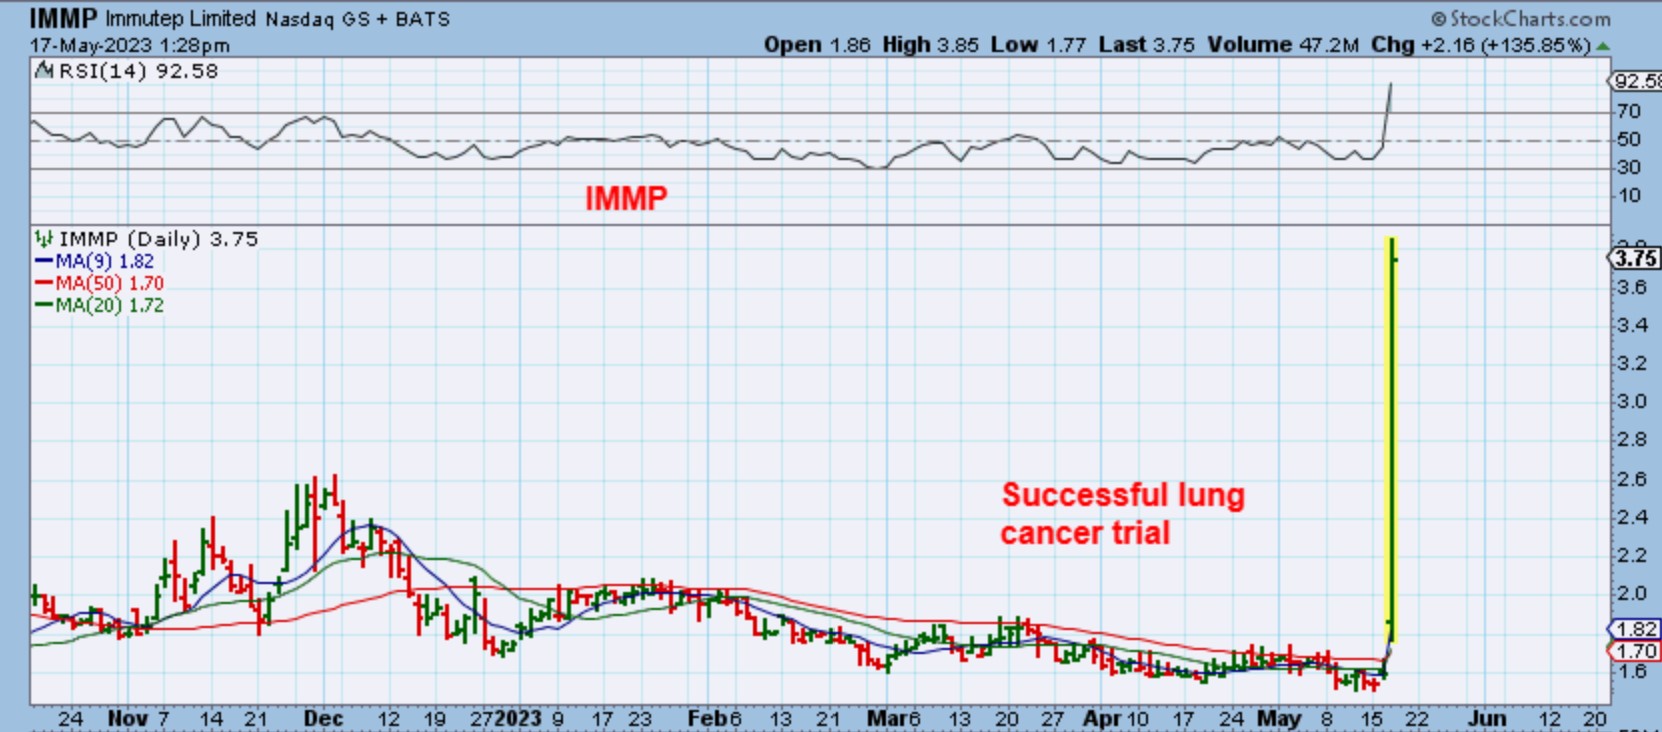The height and width of the screenshot is (732, 1662).
Task: Click the Jun label on the date axis
Action: pyautogui.click(x=1487, y=718)
